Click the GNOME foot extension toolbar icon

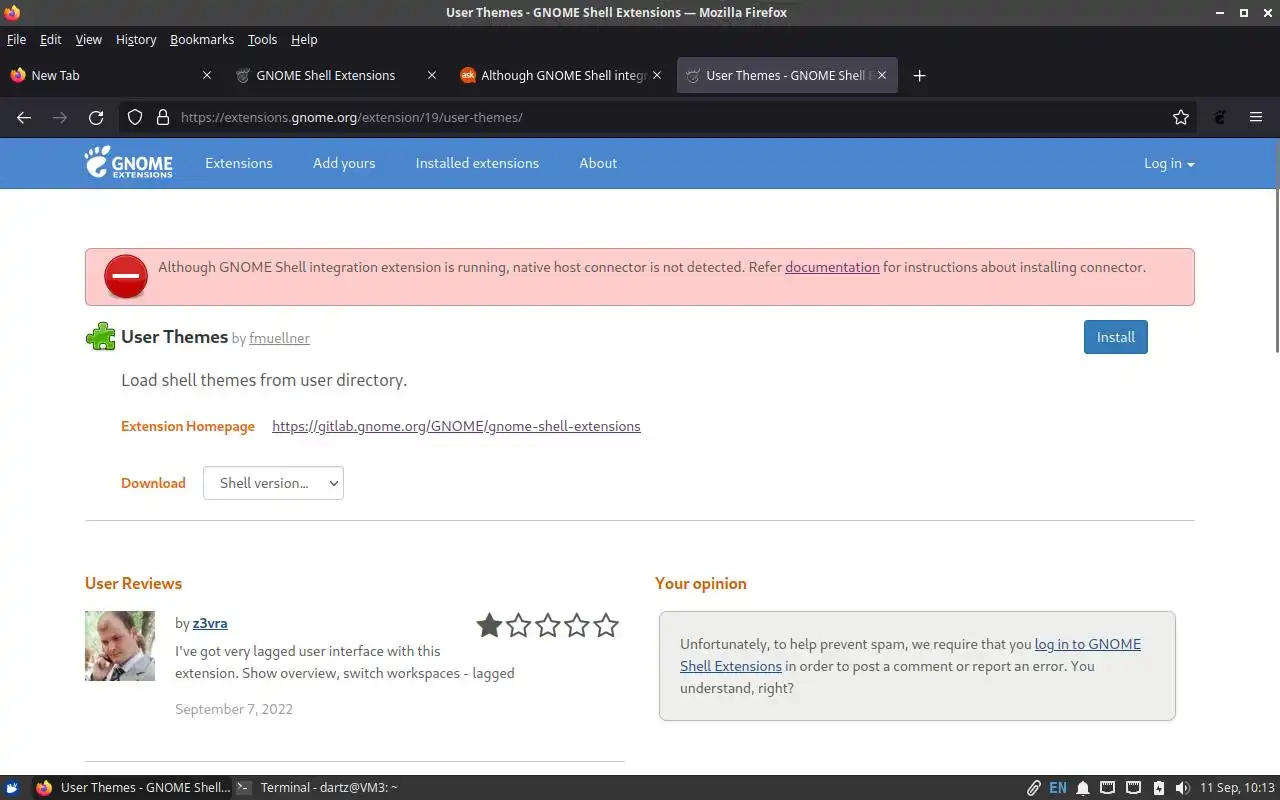(1220, 117)
